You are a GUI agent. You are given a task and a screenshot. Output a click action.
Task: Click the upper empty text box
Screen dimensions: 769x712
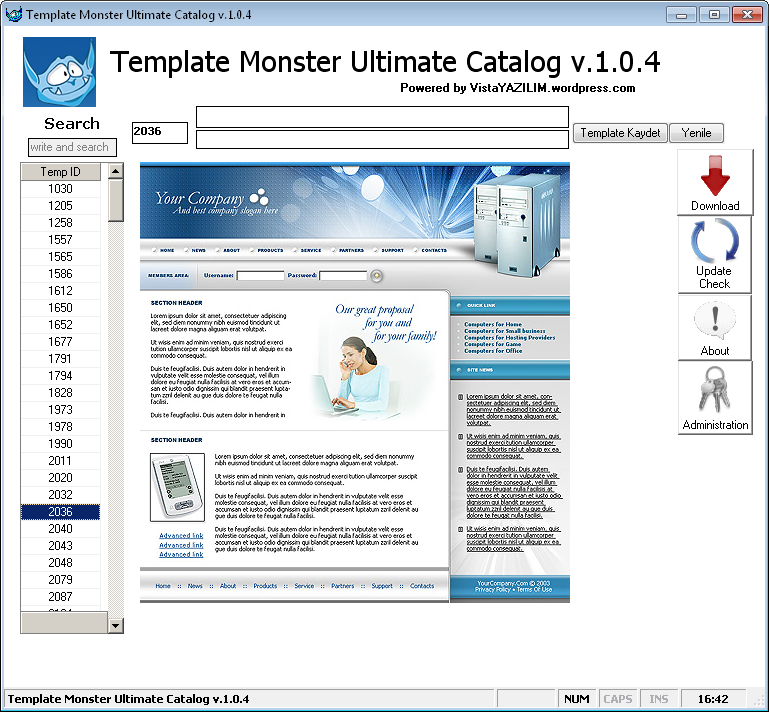tap(382, 117)
